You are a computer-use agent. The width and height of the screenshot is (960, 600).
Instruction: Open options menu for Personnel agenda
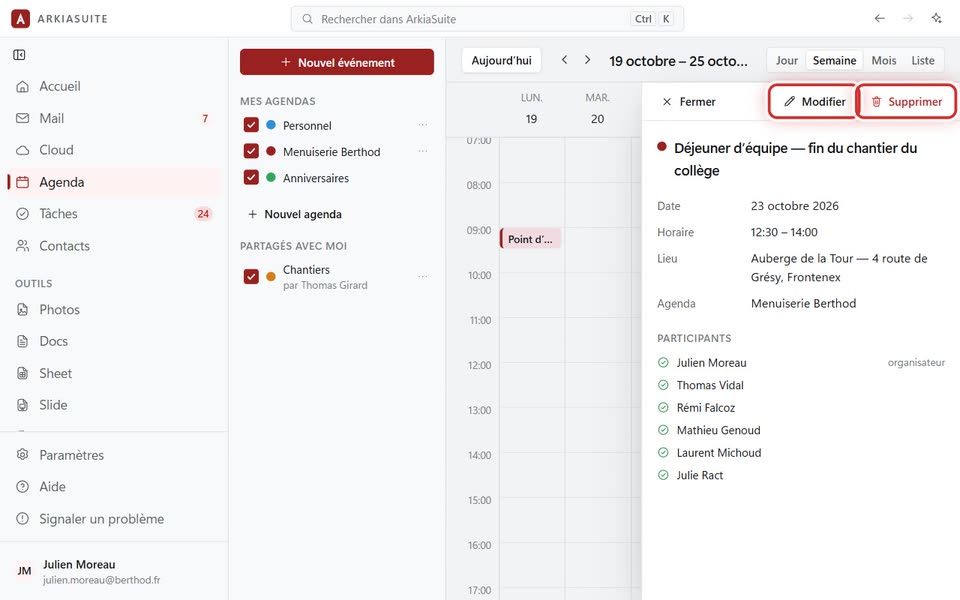(422, 125)
